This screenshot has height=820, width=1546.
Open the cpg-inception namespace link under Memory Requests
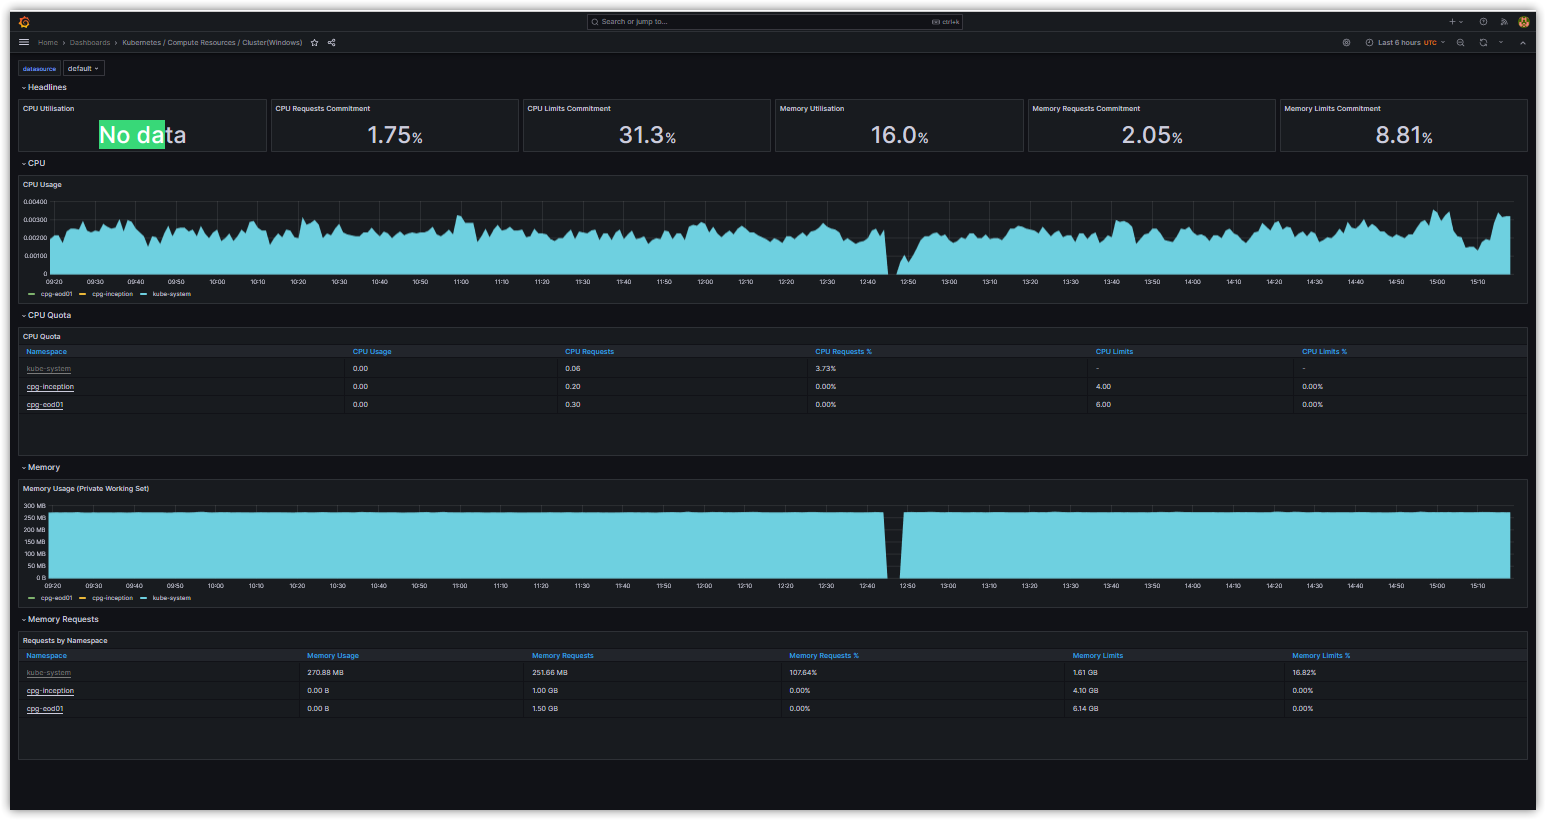50,690
